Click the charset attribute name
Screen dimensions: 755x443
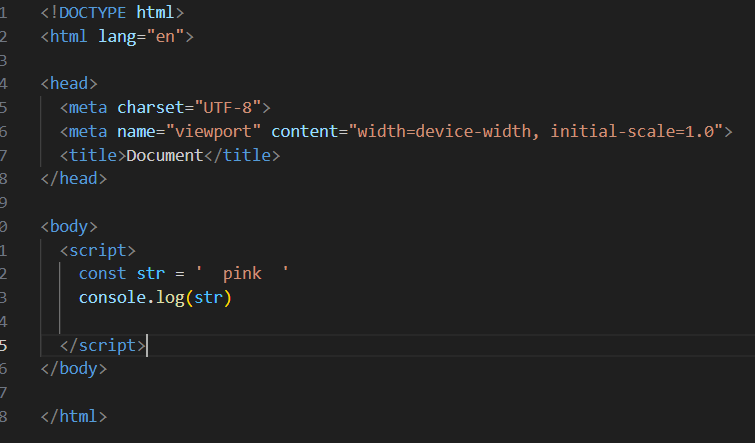(x=151, y=107)
